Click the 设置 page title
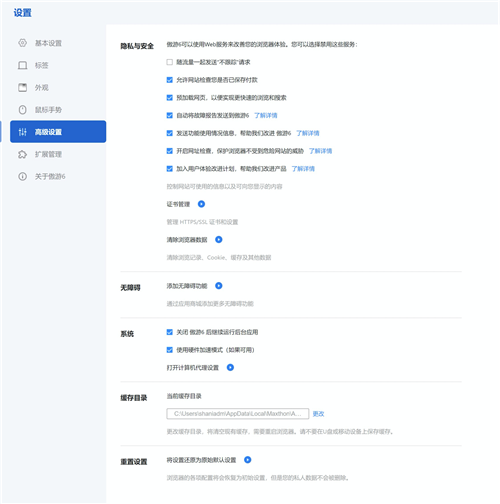Image resolution: width=500 pixels, height=504 pixels. 22,13
